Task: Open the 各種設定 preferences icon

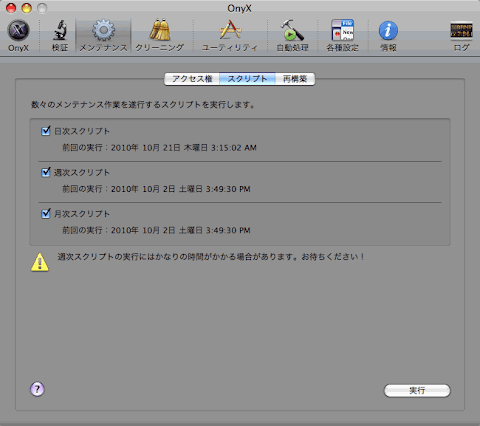Action: click(x=342, y=36)
